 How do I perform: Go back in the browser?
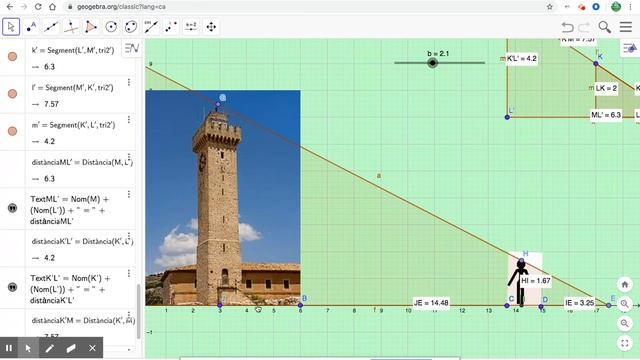[10, 7]
